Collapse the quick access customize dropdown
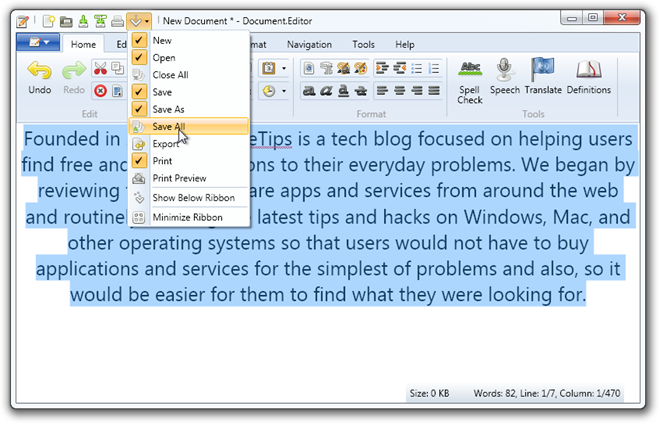This screenshot has height=424, width=660. tap(139, 21)
